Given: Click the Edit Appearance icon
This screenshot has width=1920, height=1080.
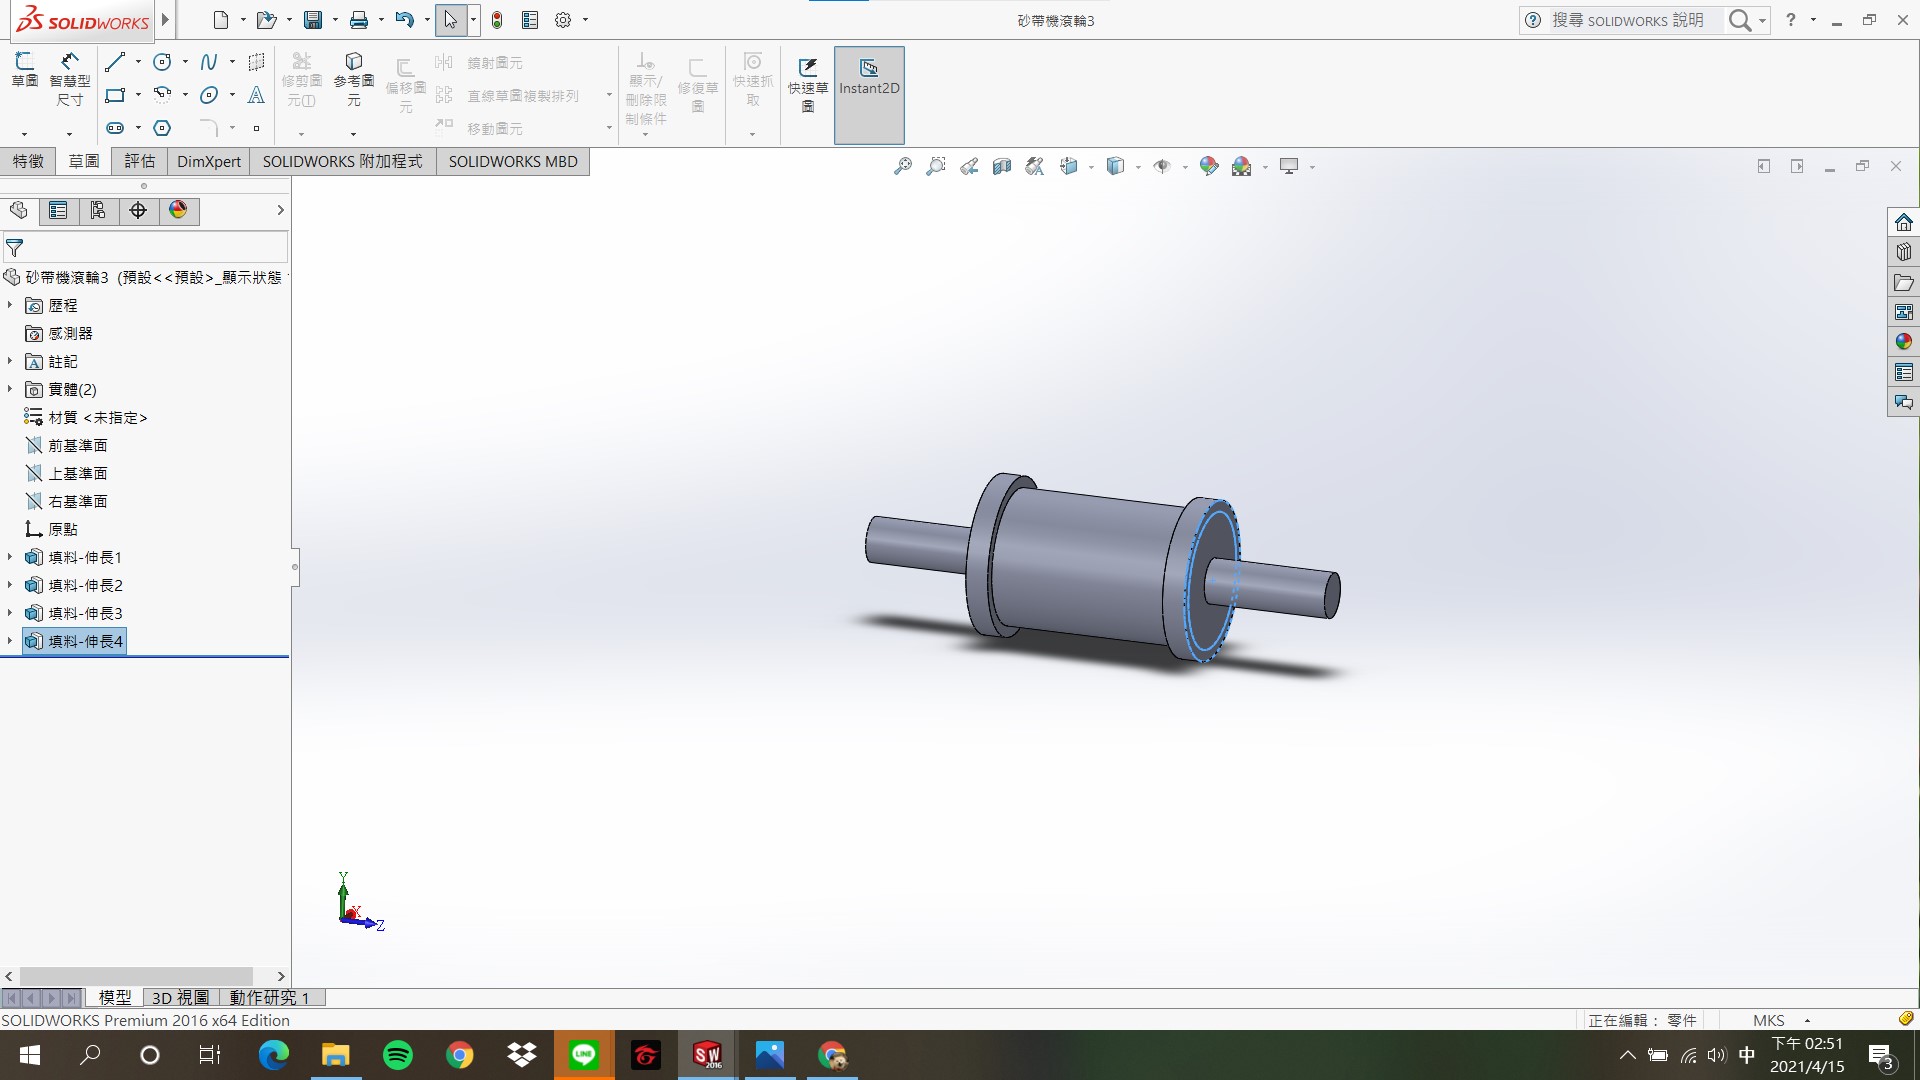Looking at the screenshot, I should pos(1209,166).
